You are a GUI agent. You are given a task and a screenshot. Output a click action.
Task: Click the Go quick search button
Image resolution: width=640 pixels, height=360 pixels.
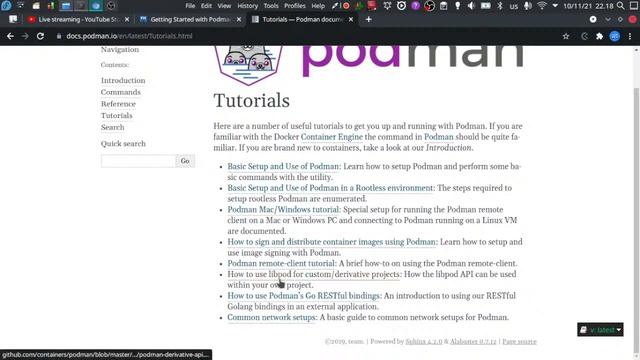(185, 161)
